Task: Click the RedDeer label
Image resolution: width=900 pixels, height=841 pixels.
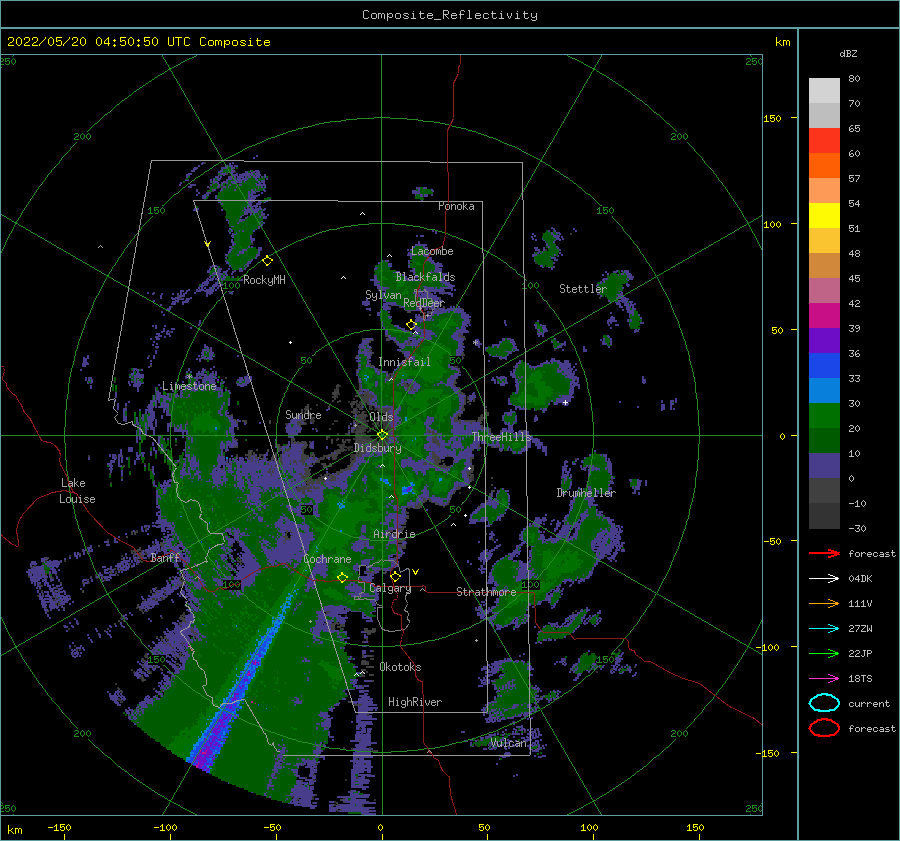Action: [x=424, y=303]
